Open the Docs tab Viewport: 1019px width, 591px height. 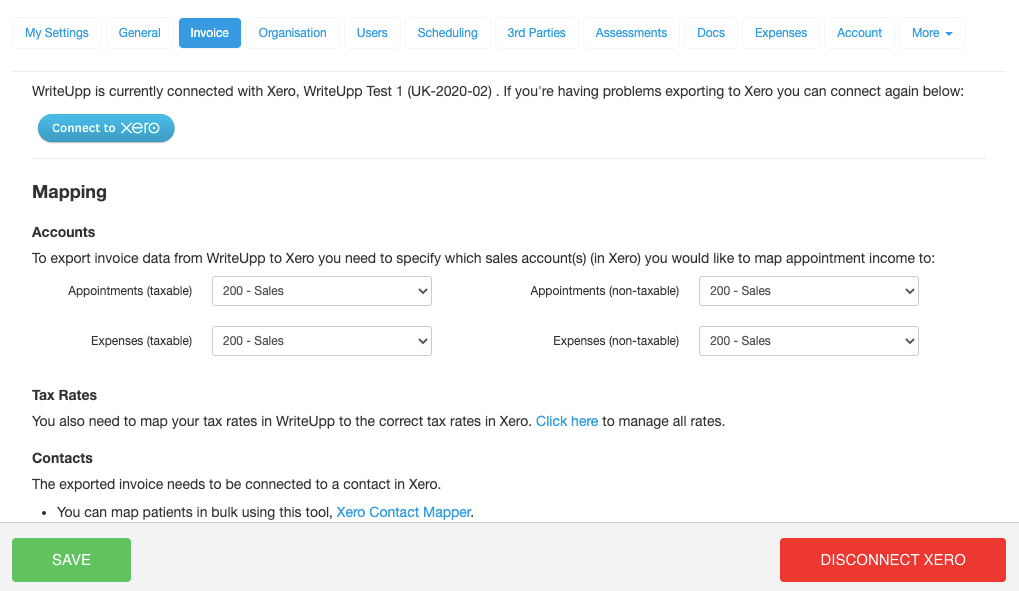[x=711, y=33]
